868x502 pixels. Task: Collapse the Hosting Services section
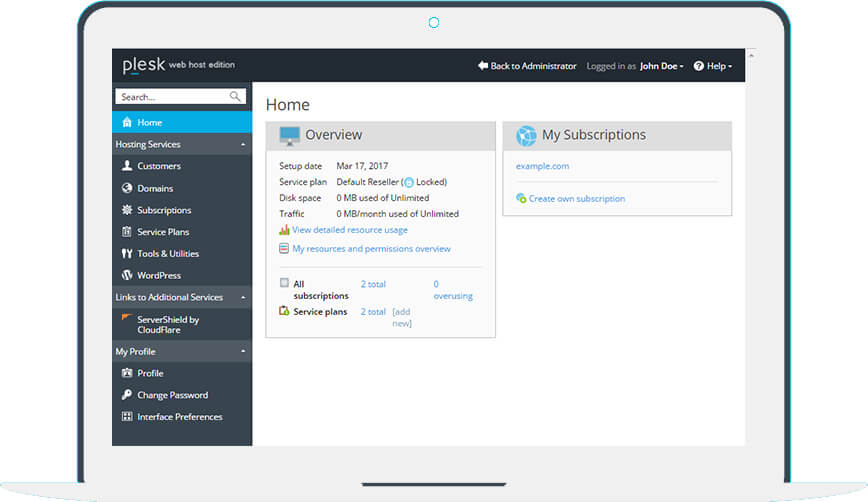click(244, 145)
